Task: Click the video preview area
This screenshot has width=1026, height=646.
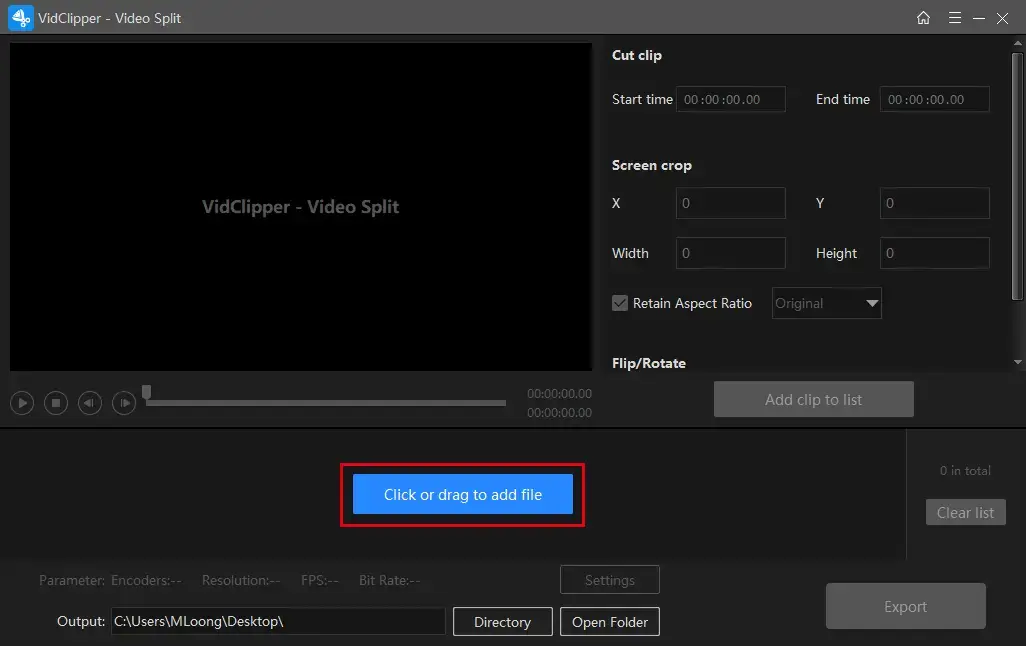Action: 301,207
